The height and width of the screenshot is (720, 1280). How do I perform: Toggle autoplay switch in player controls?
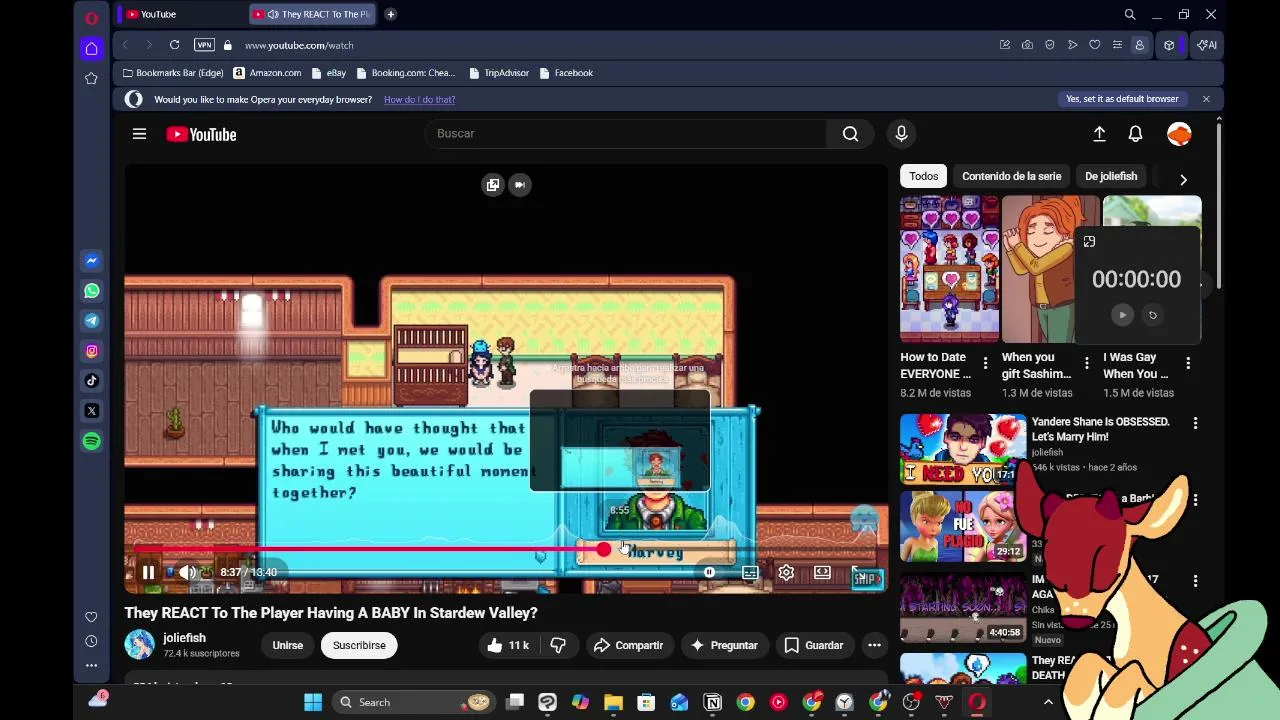(709, 573)
